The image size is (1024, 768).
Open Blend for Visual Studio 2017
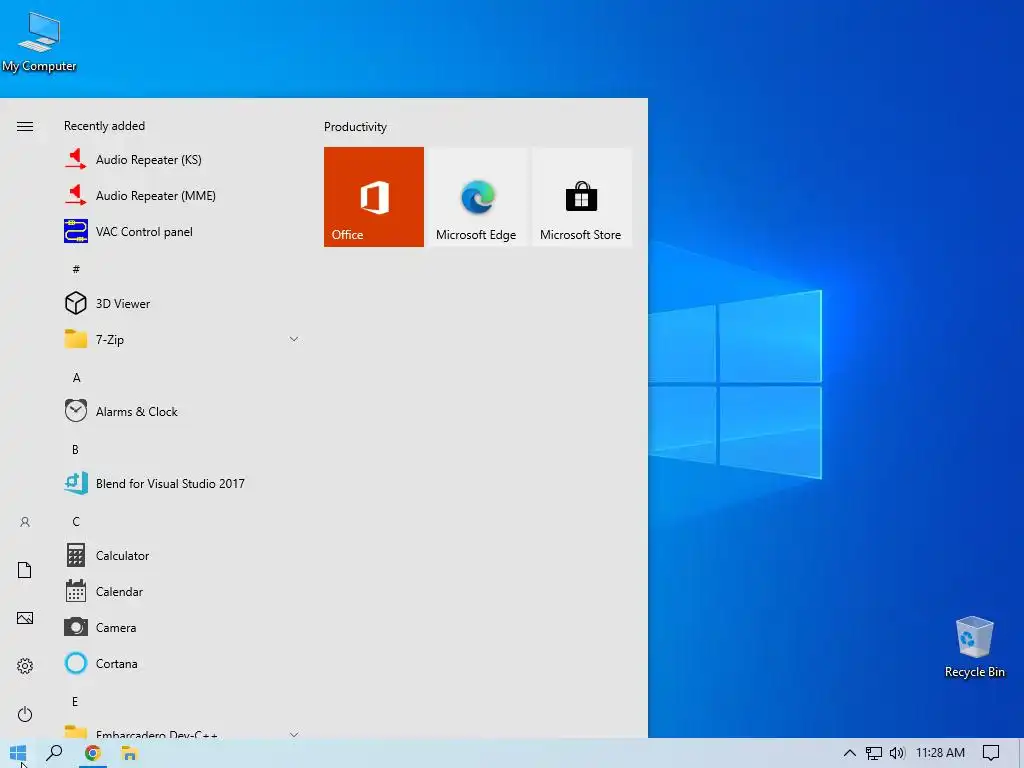(x=182, y=483)
